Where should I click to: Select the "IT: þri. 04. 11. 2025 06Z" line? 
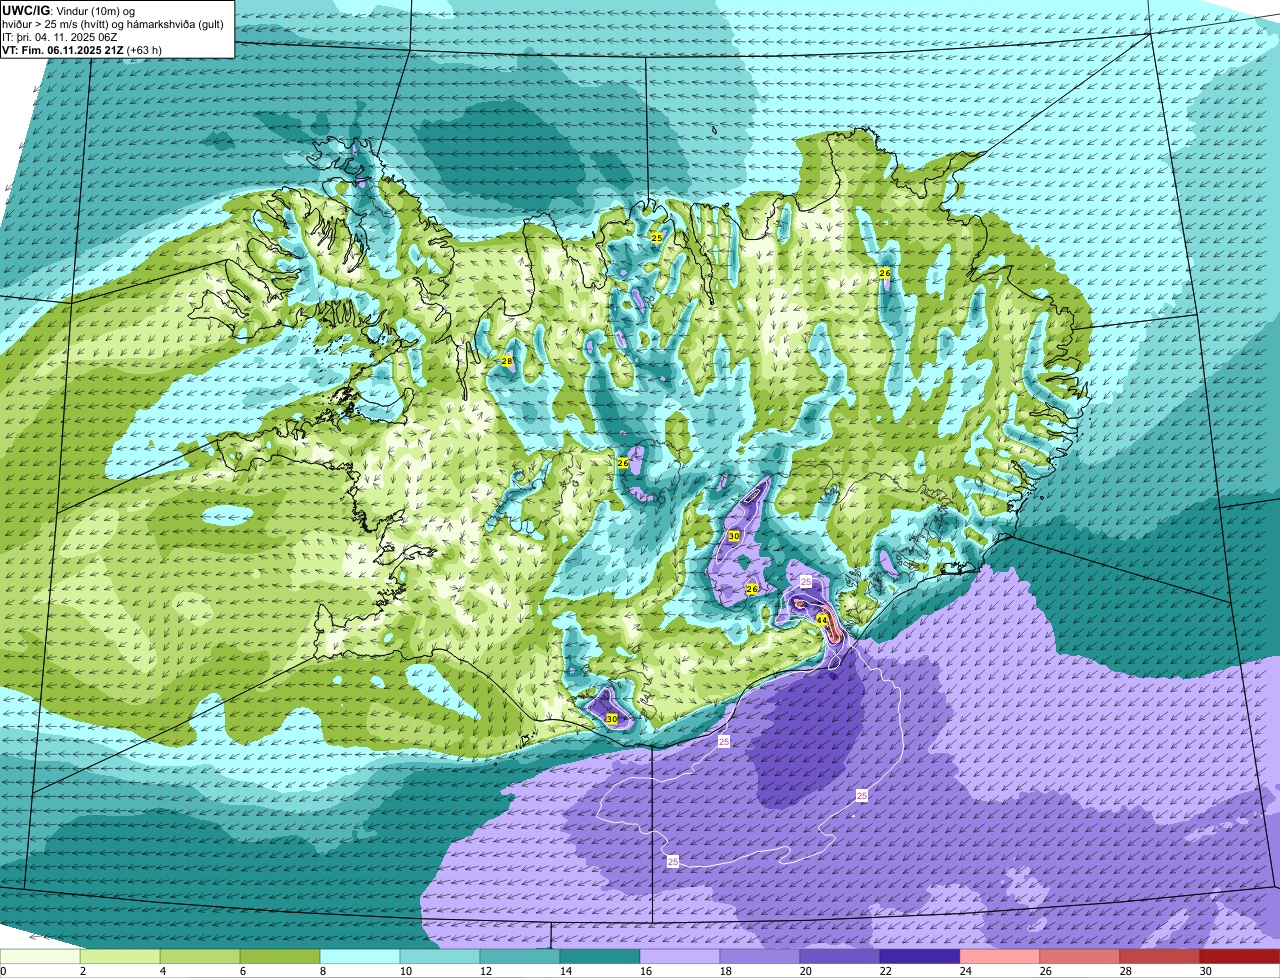pos(60,36)
